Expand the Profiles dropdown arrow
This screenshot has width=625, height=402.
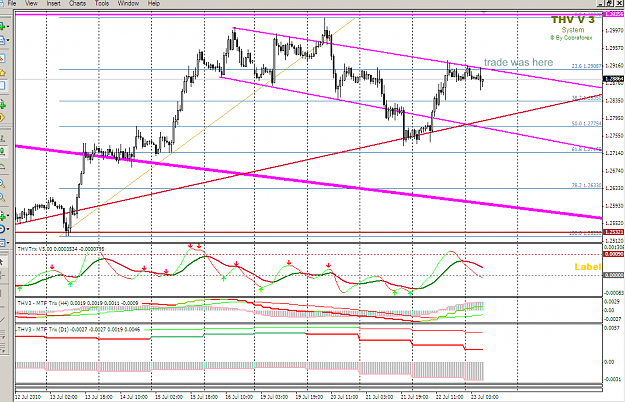pos(8,41)
